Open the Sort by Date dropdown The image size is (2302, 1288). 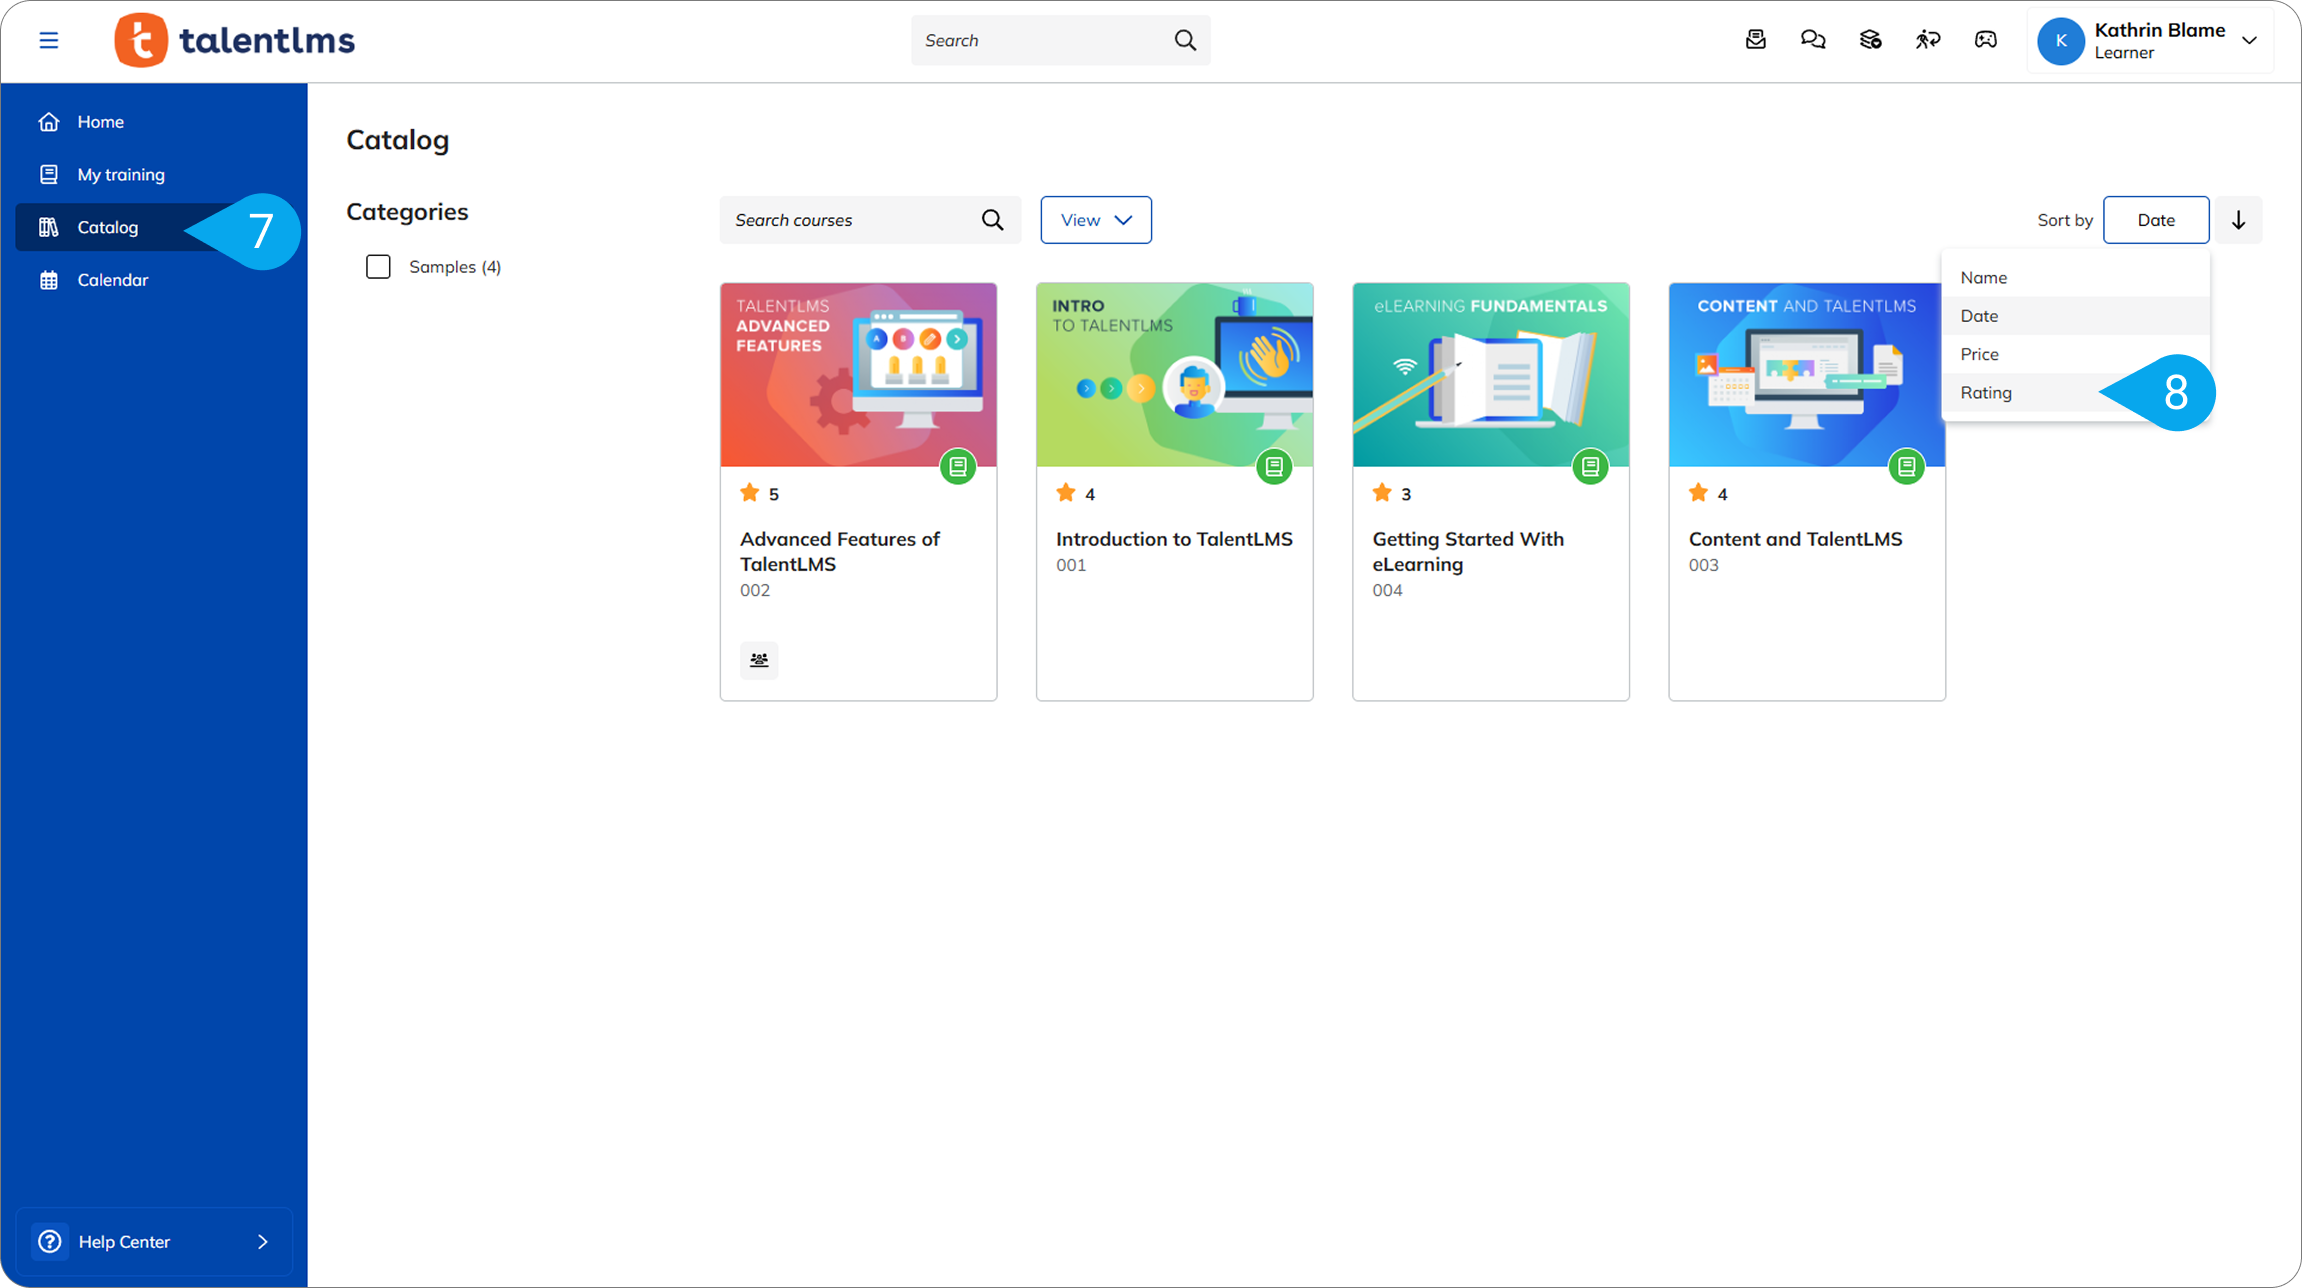[x=2155, y=220]
